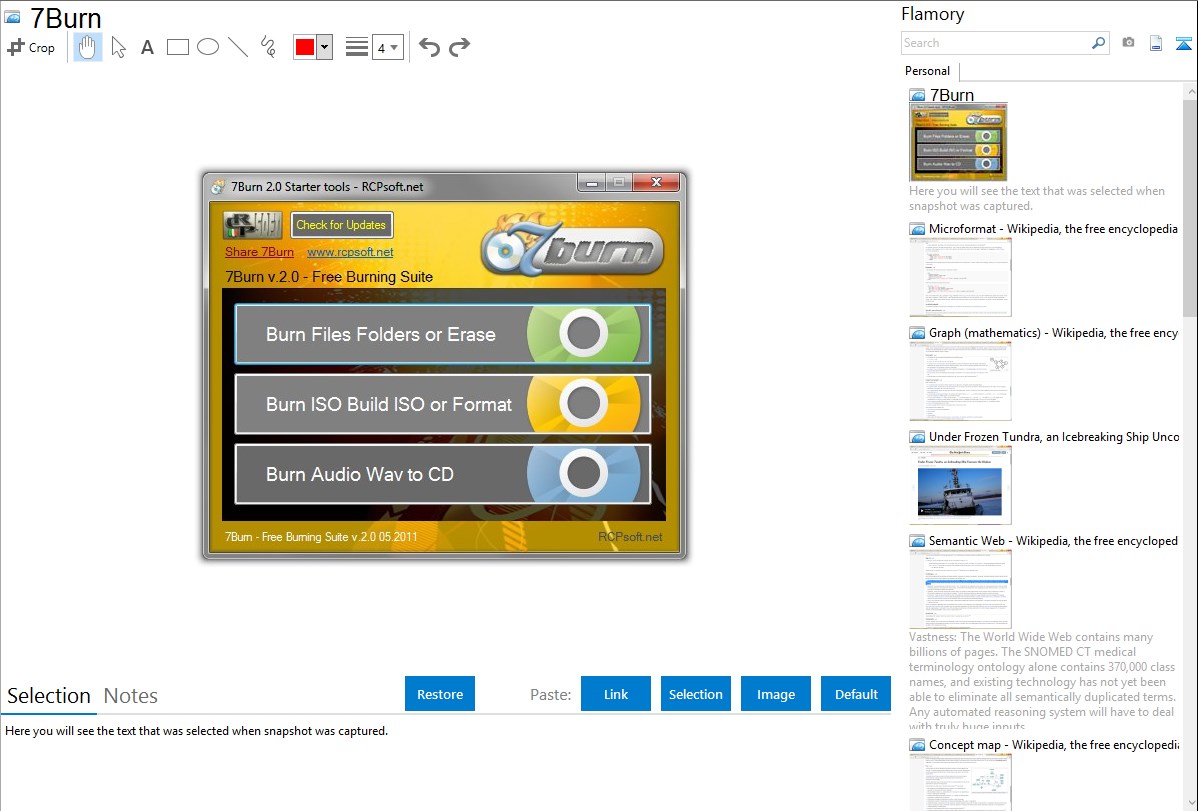Screen dimensions: 1198x811
Task: Click the Restore button
Action: pyautogui.click(x=440, y=694)
